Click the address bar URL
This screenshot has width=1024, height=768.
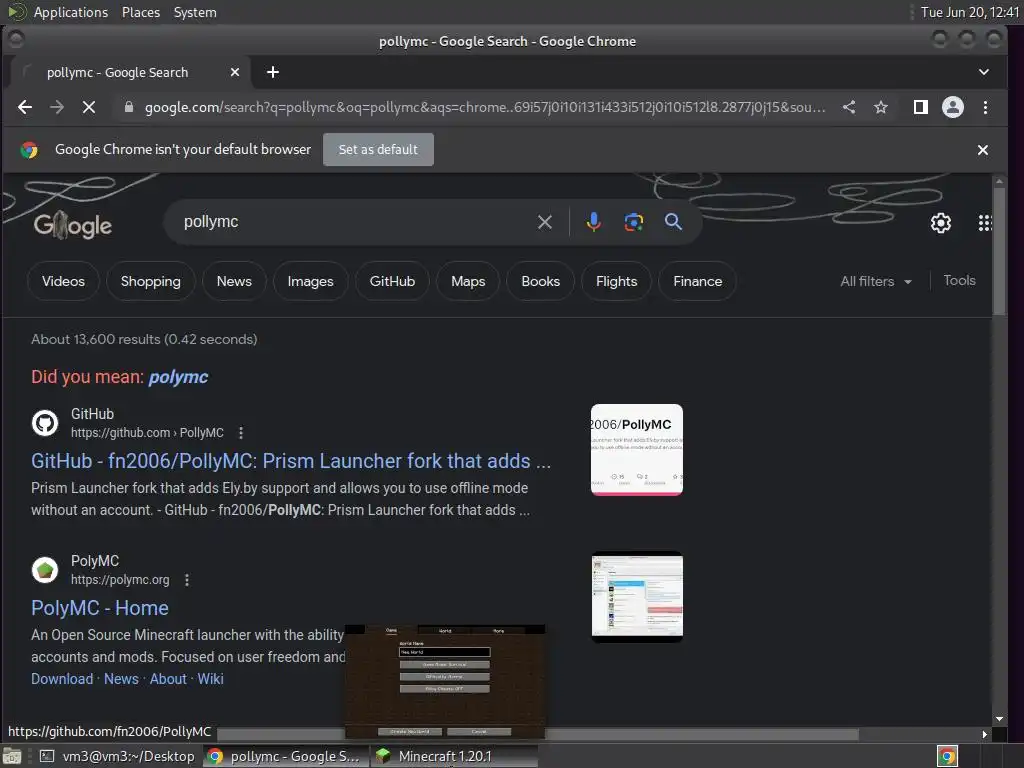pos(485,107)
